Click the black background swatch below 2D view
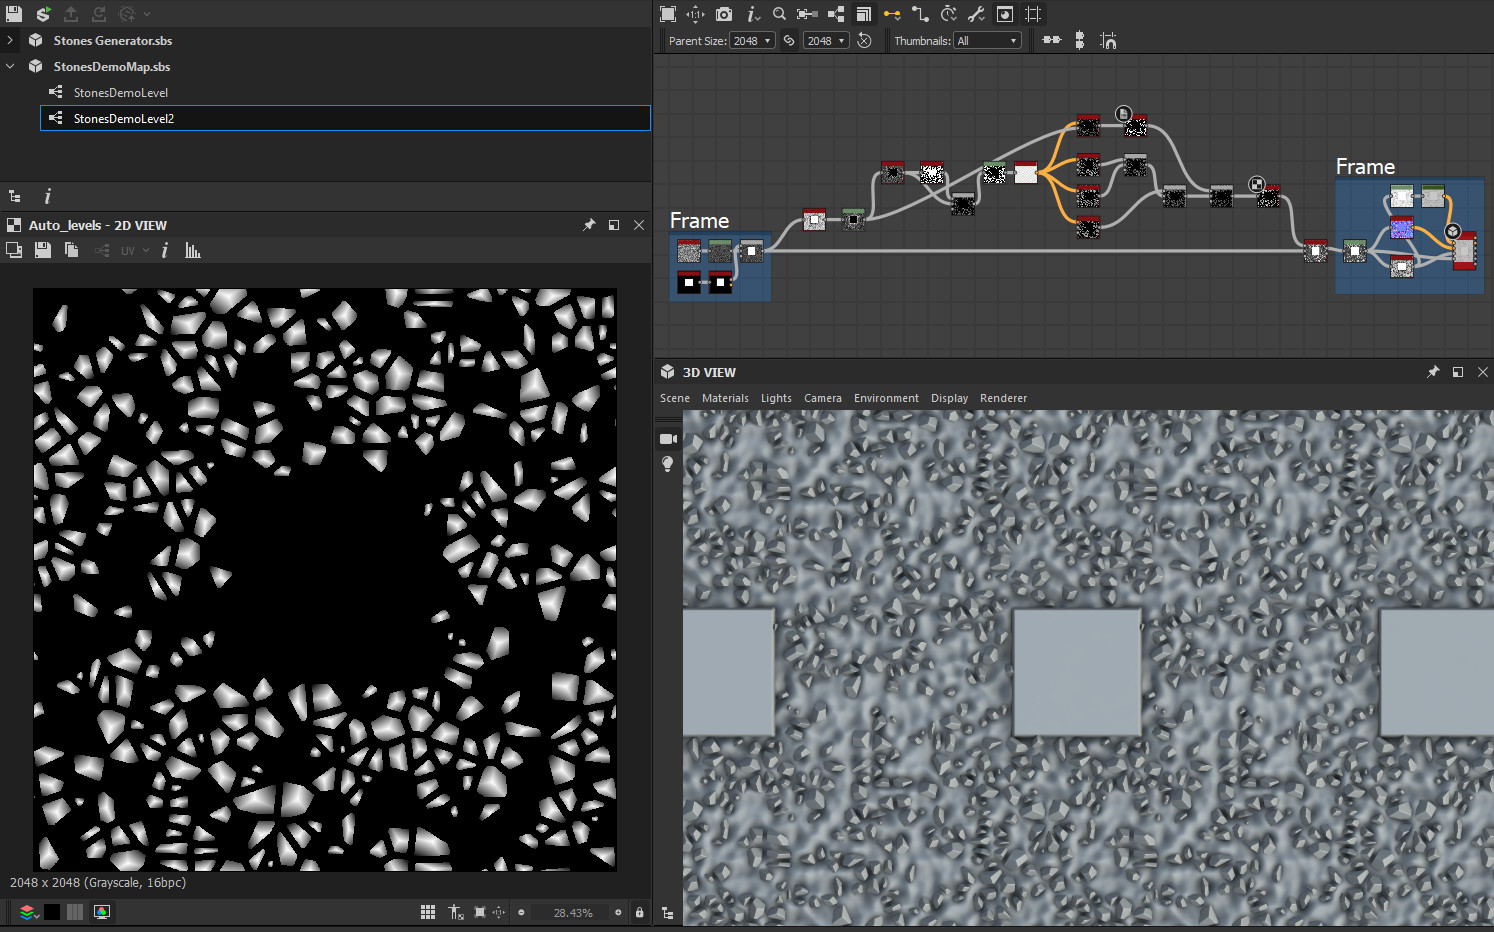Image resolution: width=1494 pixels, height=932 pixels. [52, 911]
